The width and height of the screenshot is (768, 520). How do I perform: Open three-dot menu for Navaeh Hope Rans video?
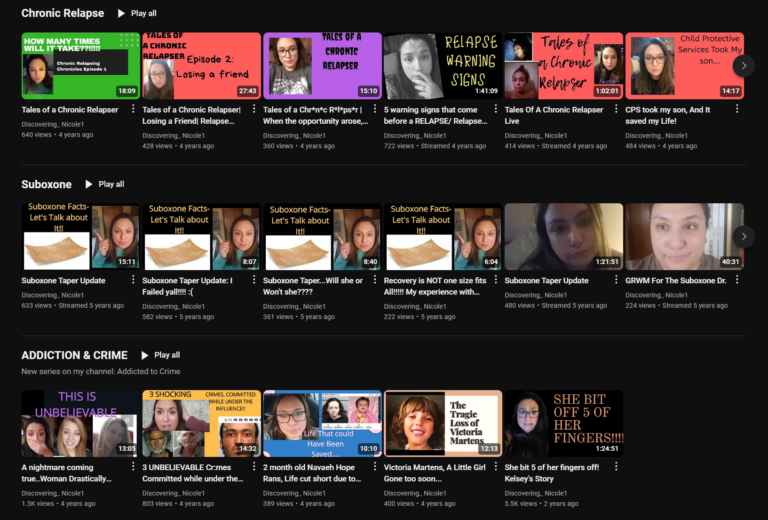(375, 467)
